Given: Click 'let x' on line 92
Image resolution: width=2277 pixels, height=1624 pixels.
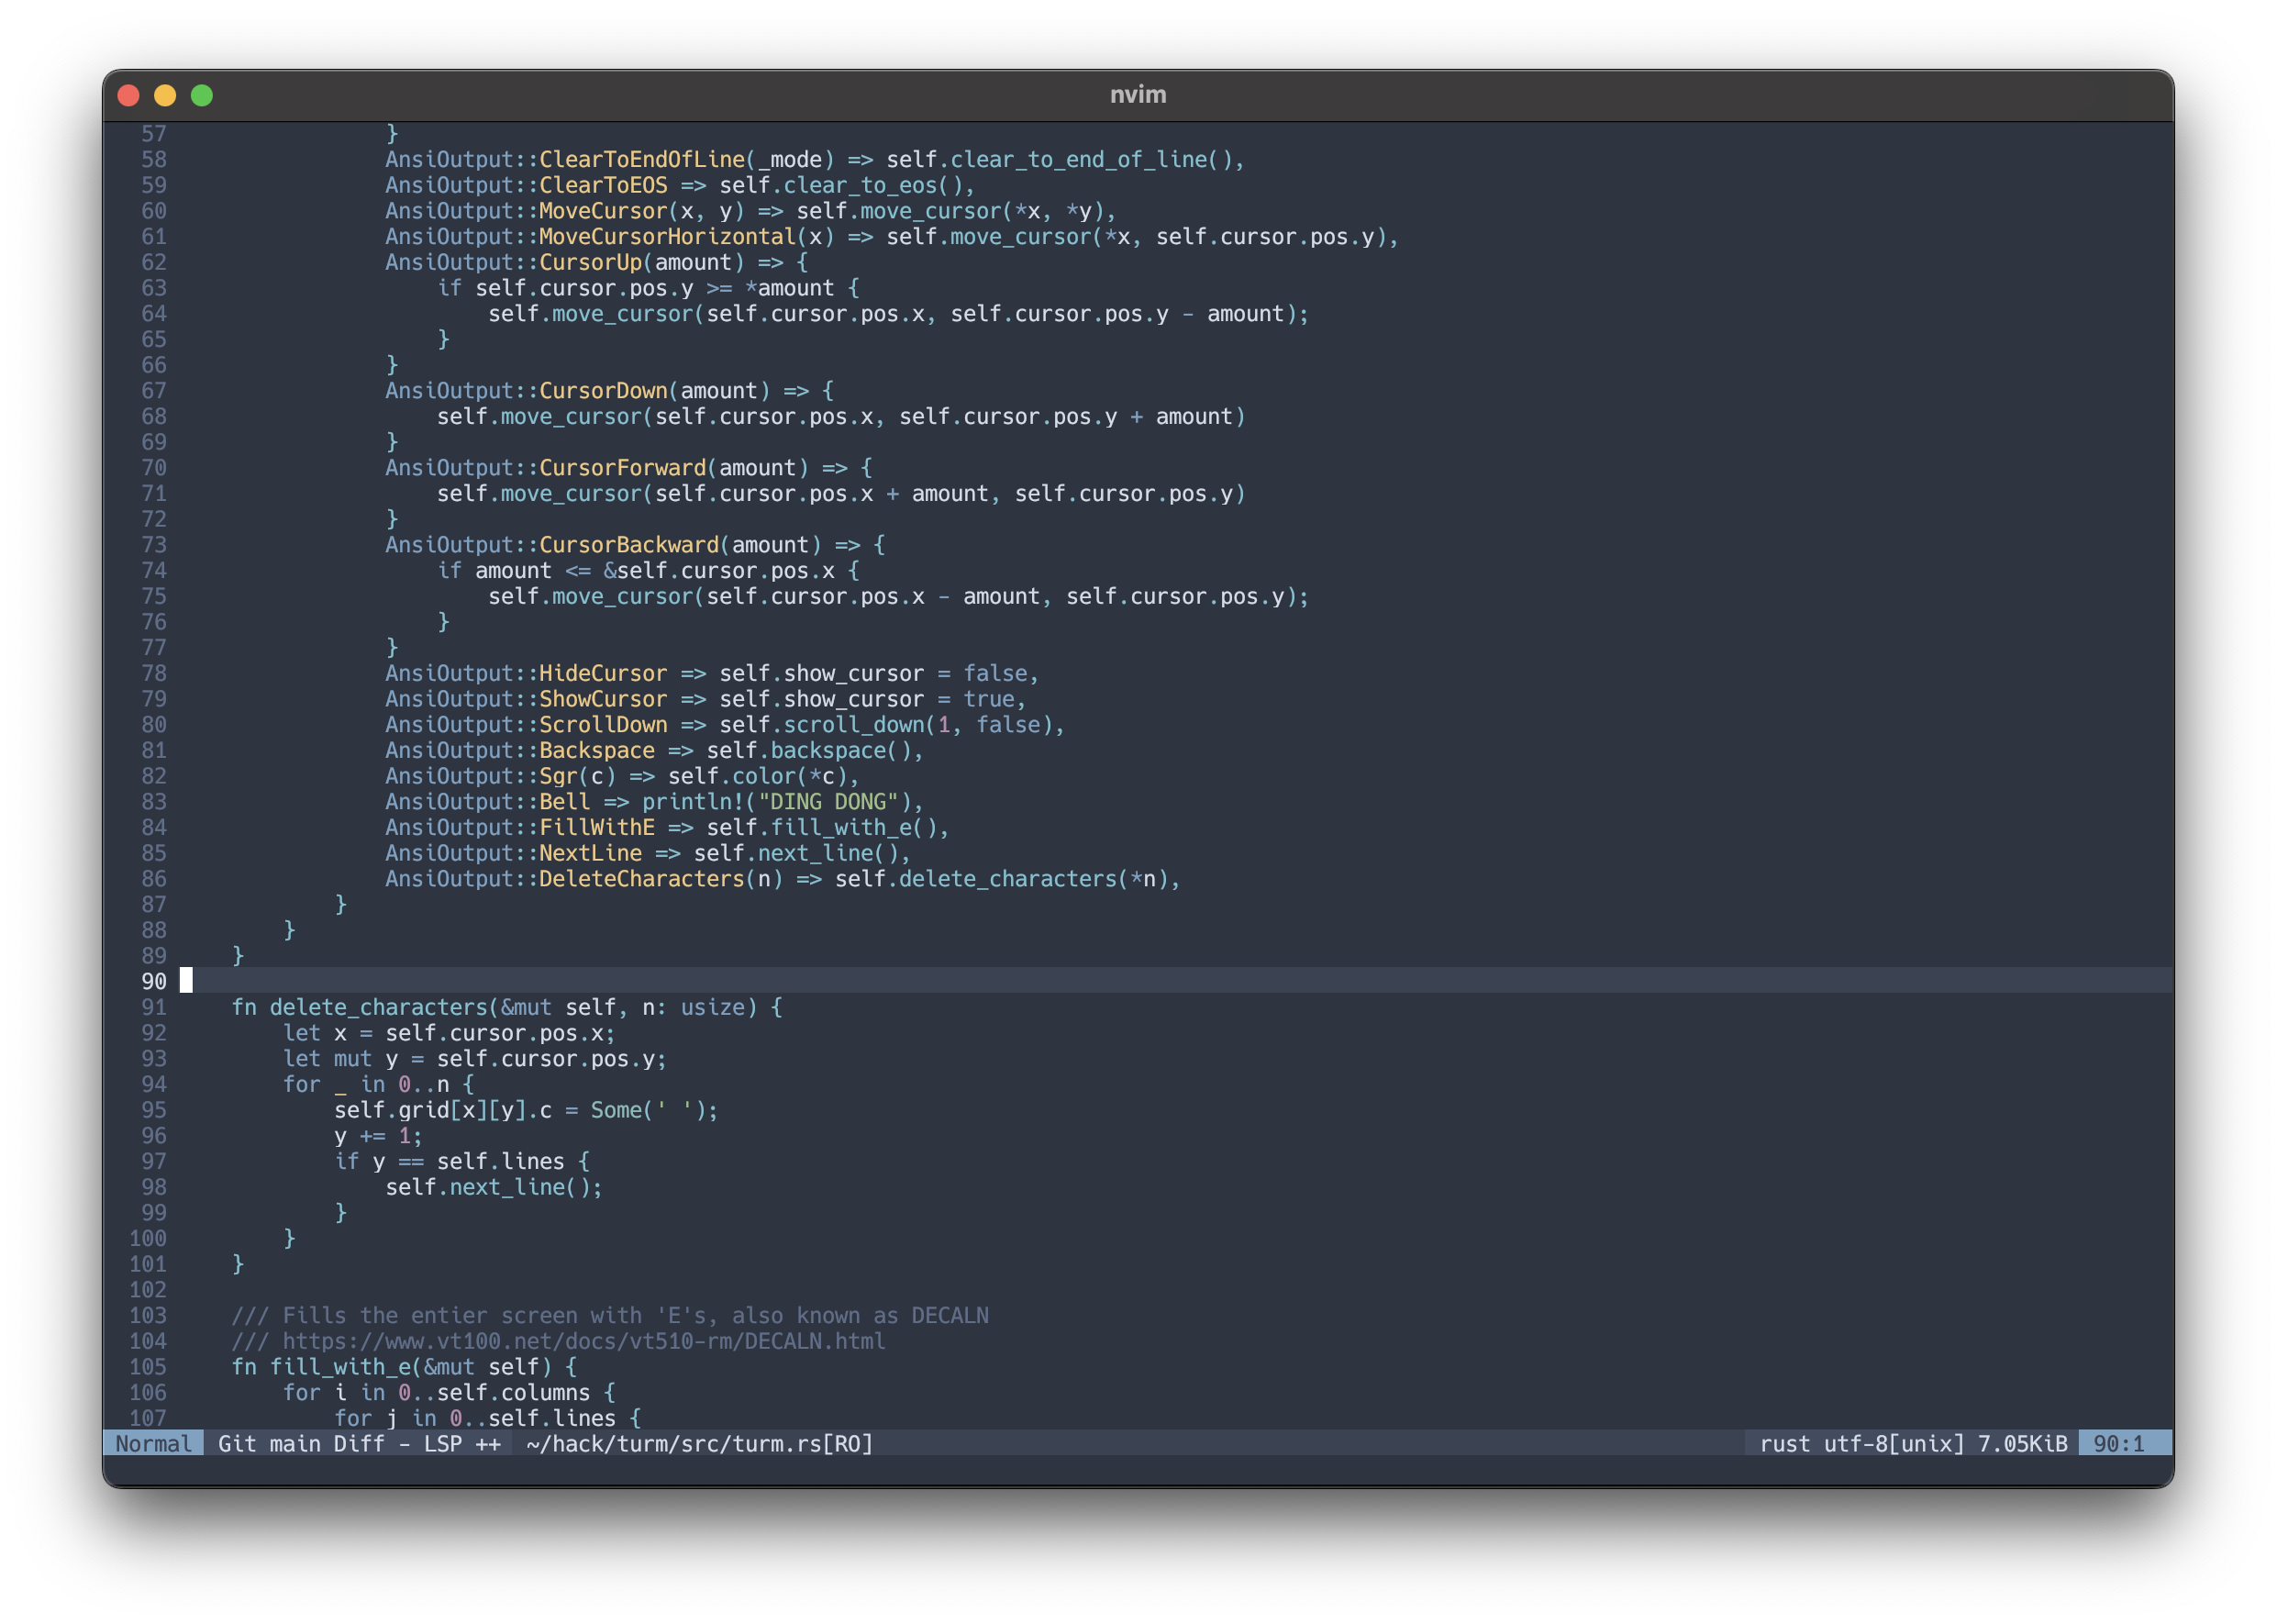Looking at the screenshot, I should 314,1033.
